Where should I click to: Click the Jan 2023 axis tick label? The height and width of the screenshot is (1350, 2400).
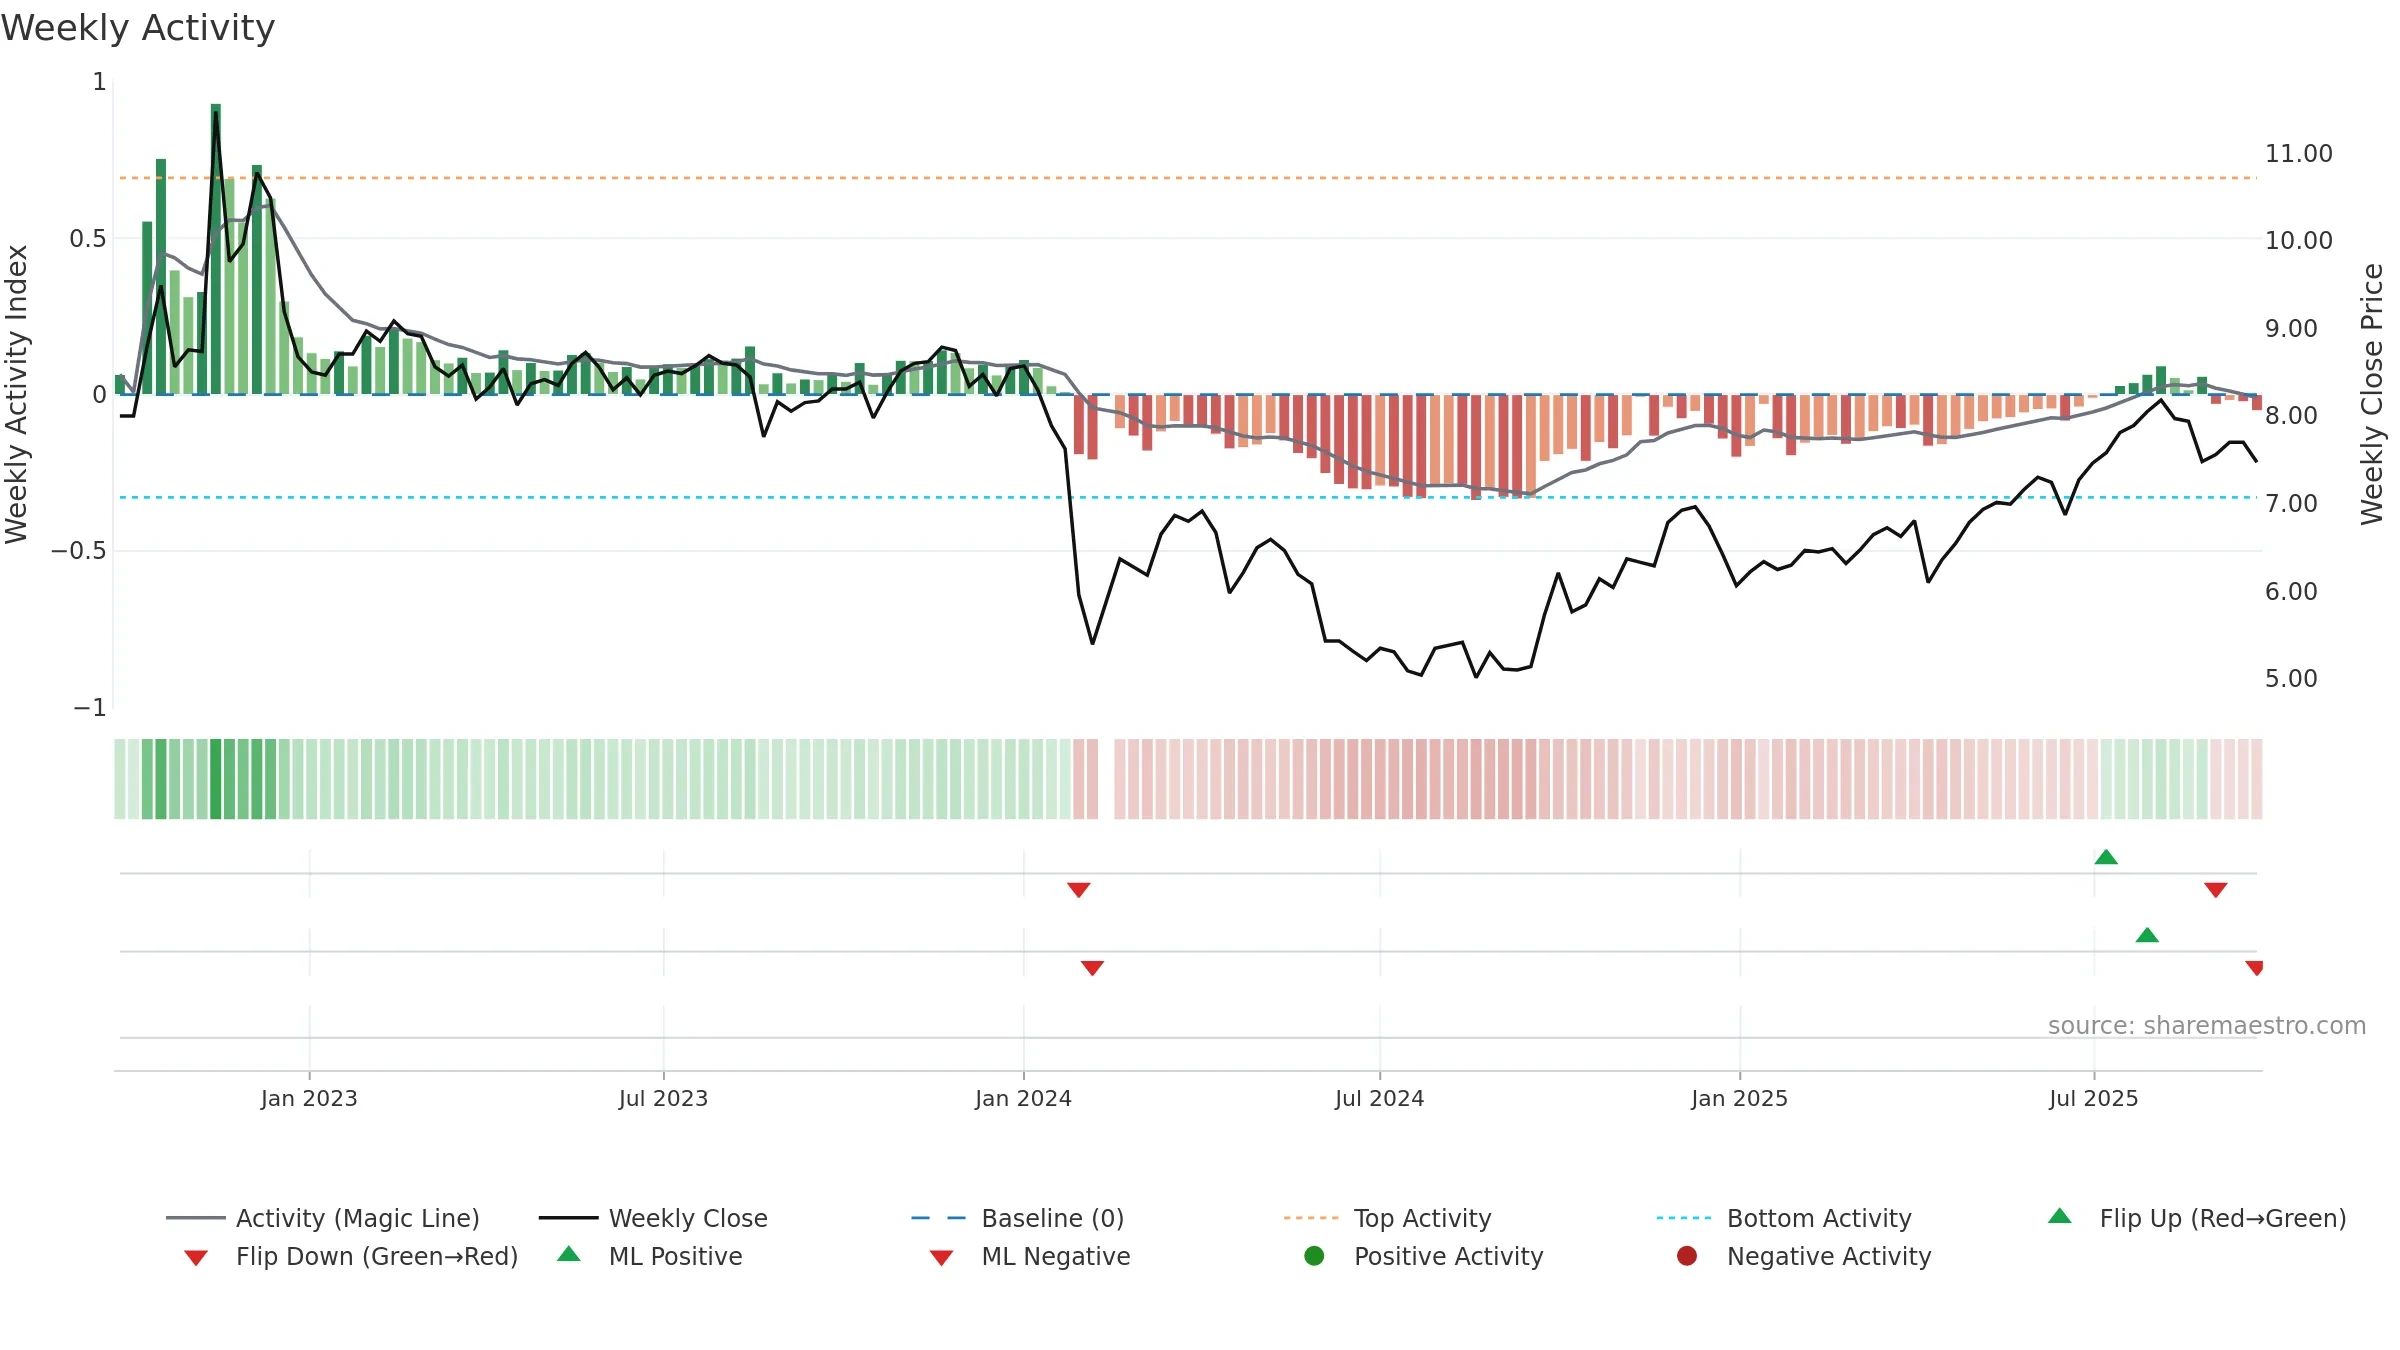click(x=309, y=1098)
